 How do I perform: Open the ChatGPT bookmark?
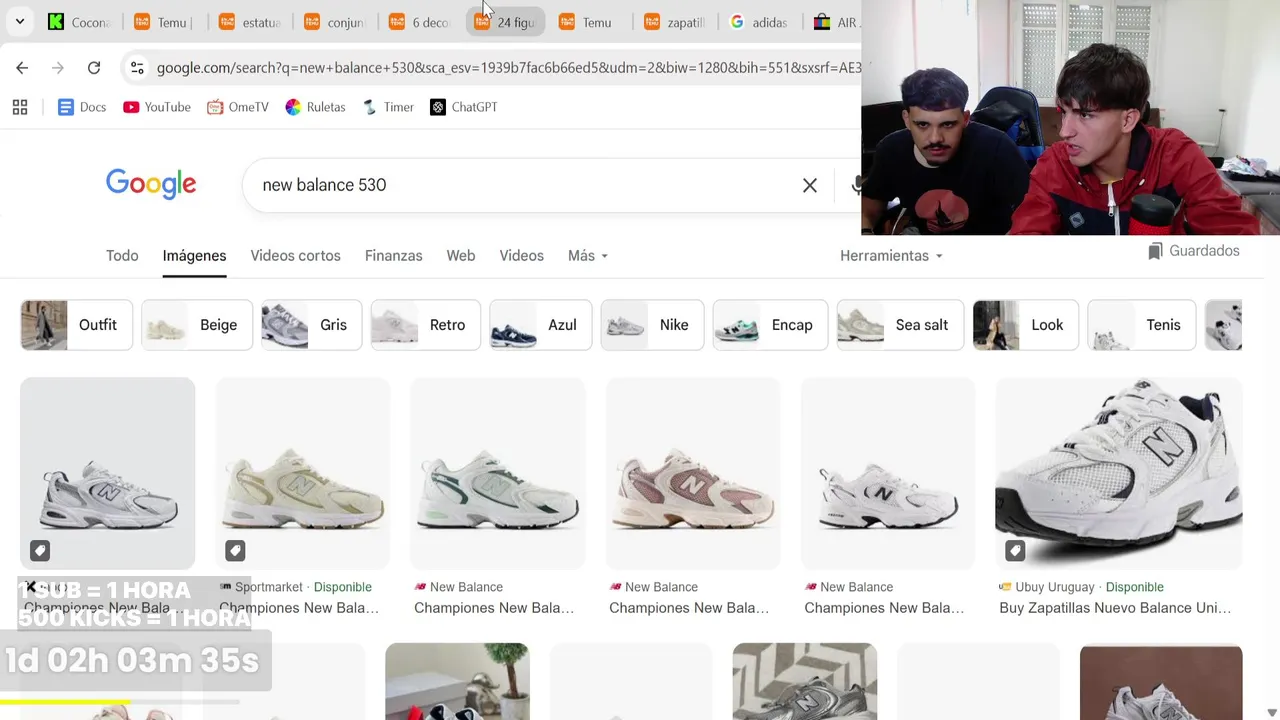click(x=464, y=107)
